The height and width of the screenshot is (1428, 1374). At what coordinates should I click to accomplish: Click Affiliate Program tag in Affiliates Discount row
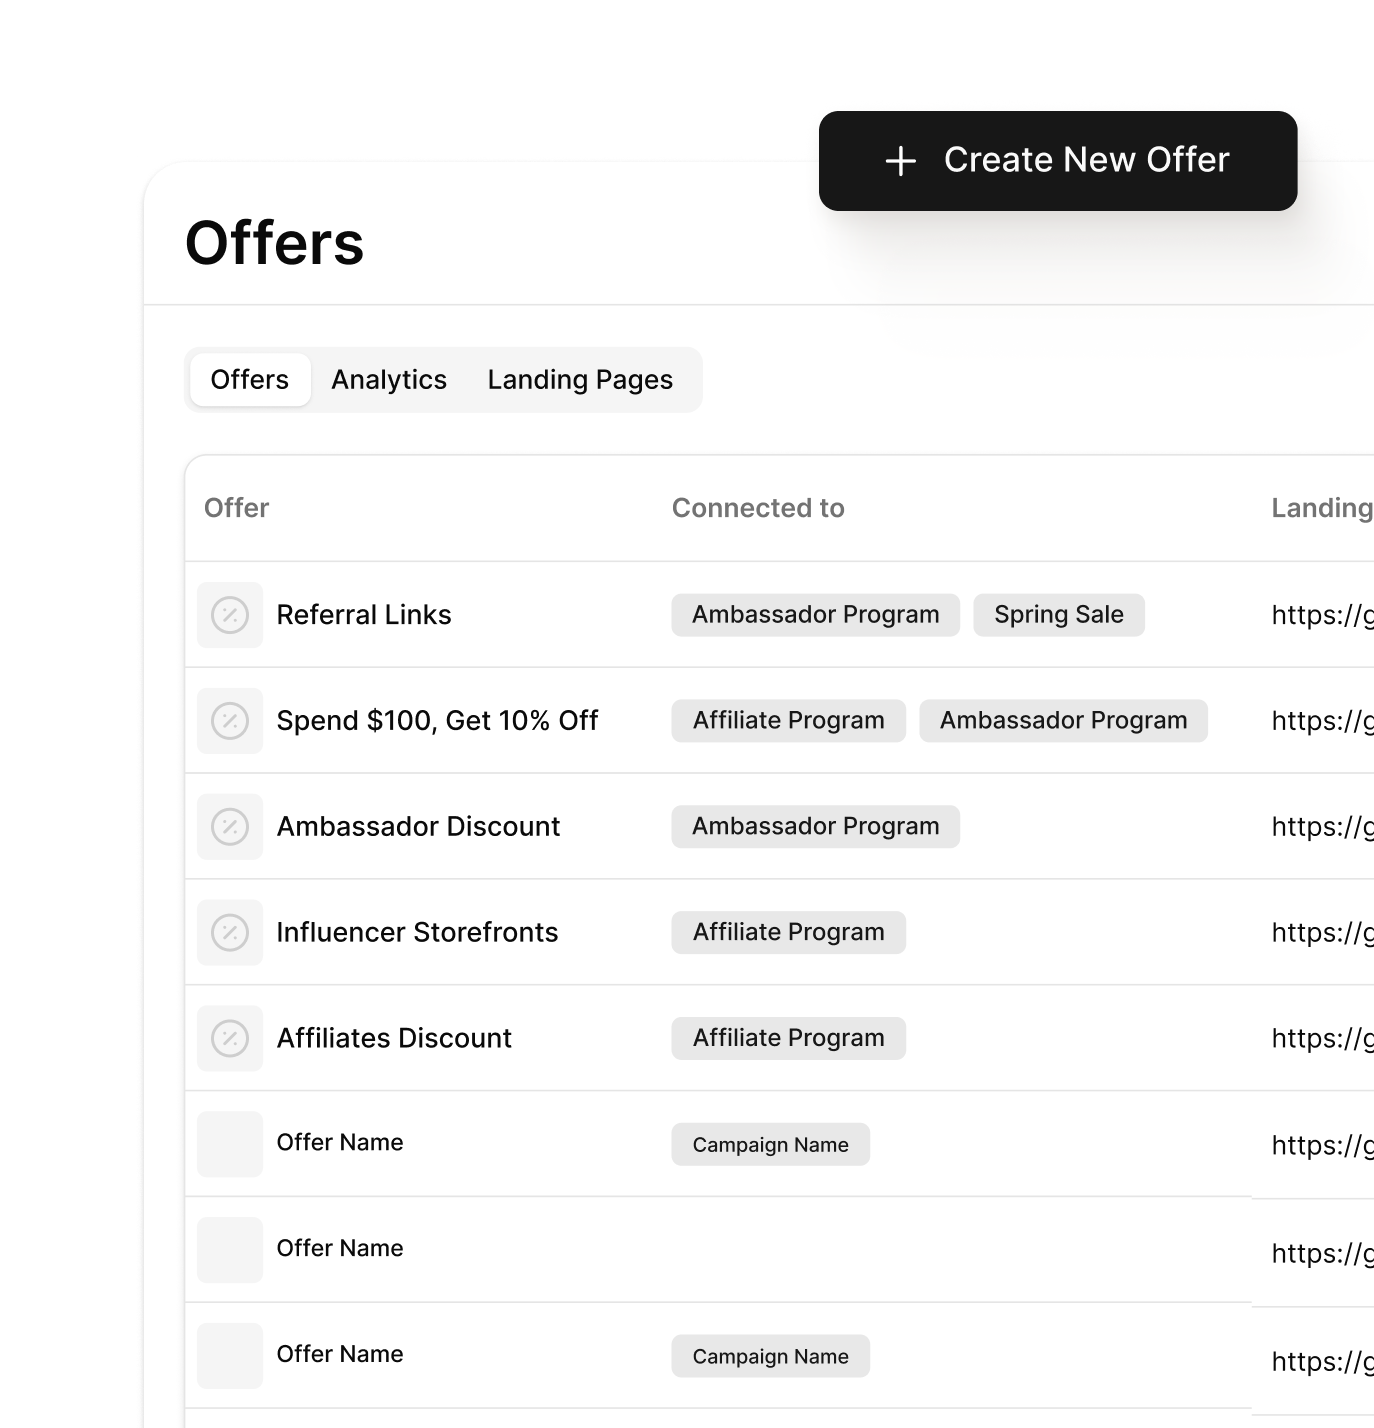coord(789,1039)
